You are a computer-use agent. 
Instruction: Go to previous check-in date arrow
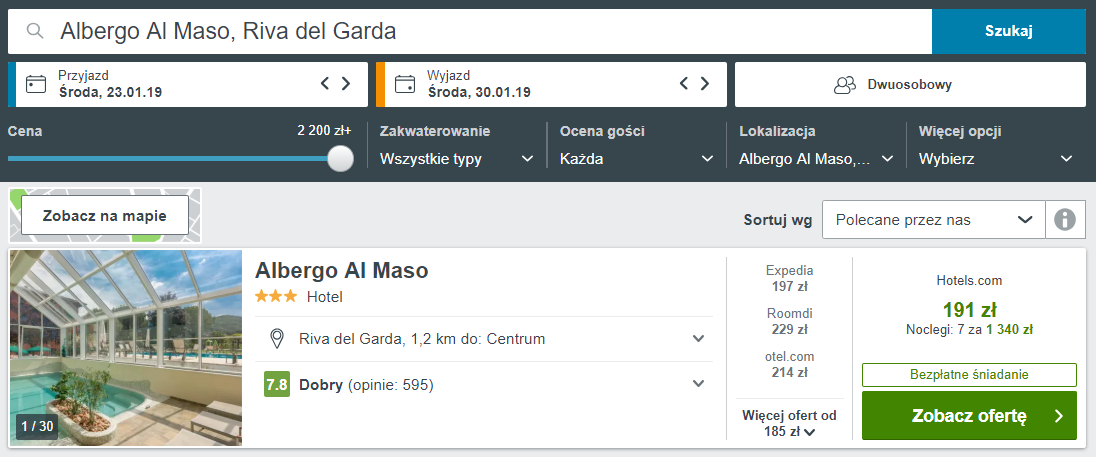coord(325,84)
